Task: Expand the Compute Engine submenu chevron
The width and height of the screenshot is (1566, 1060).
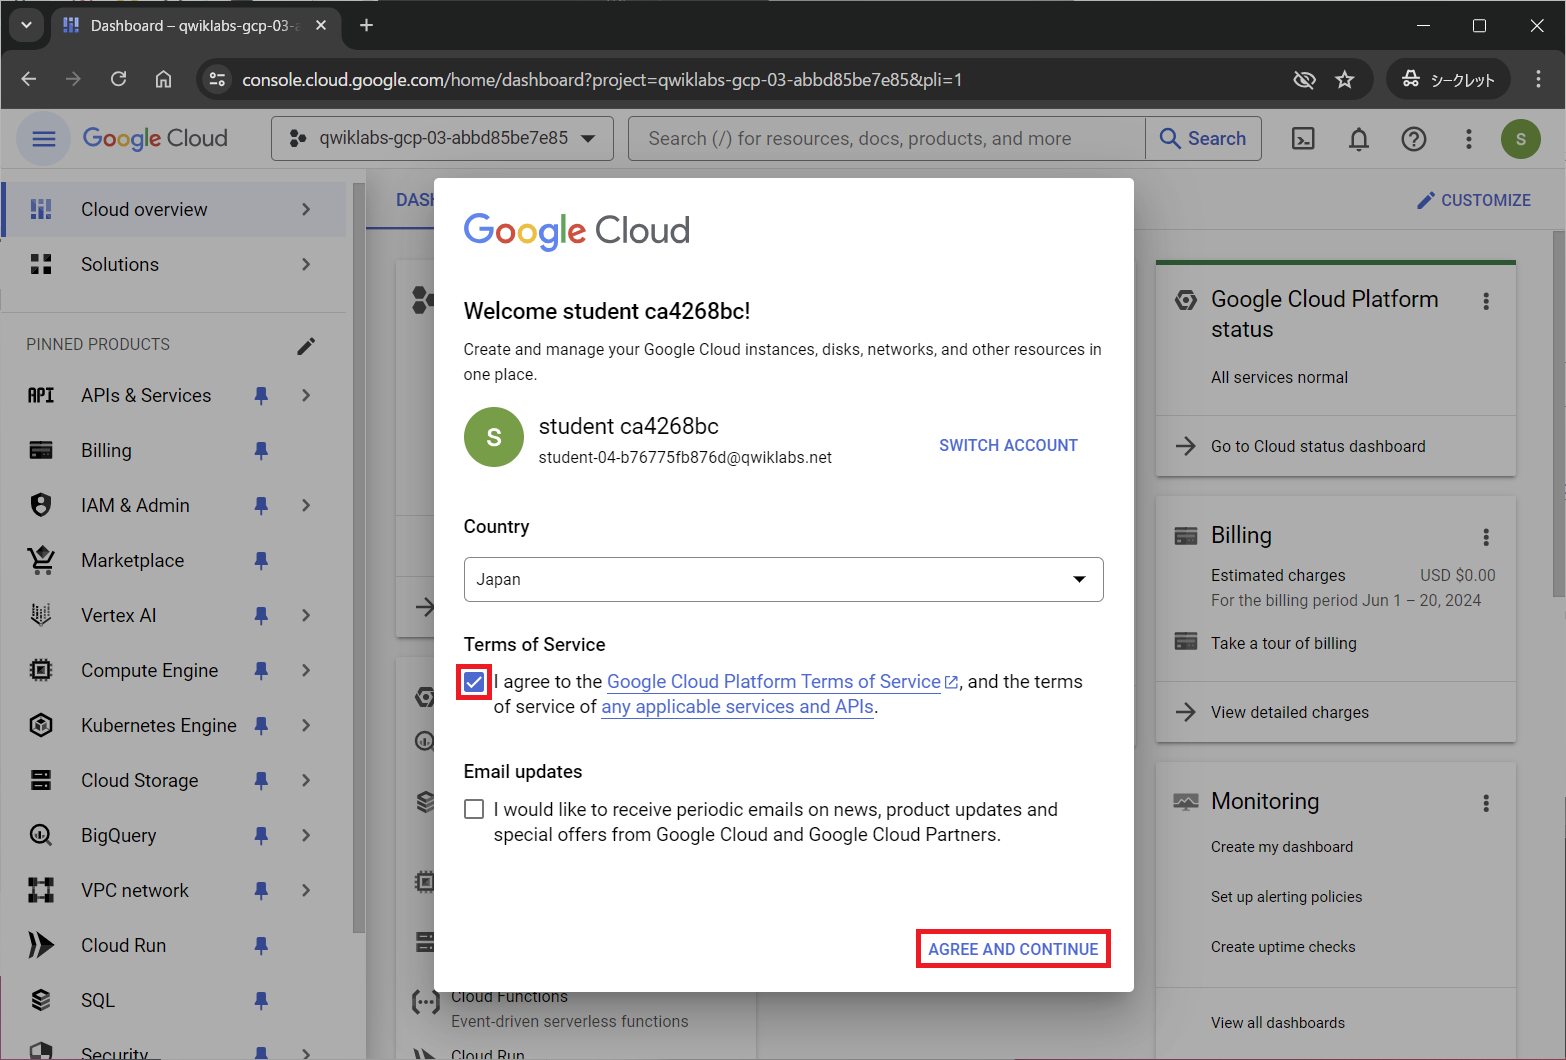Action: (306, 671)
